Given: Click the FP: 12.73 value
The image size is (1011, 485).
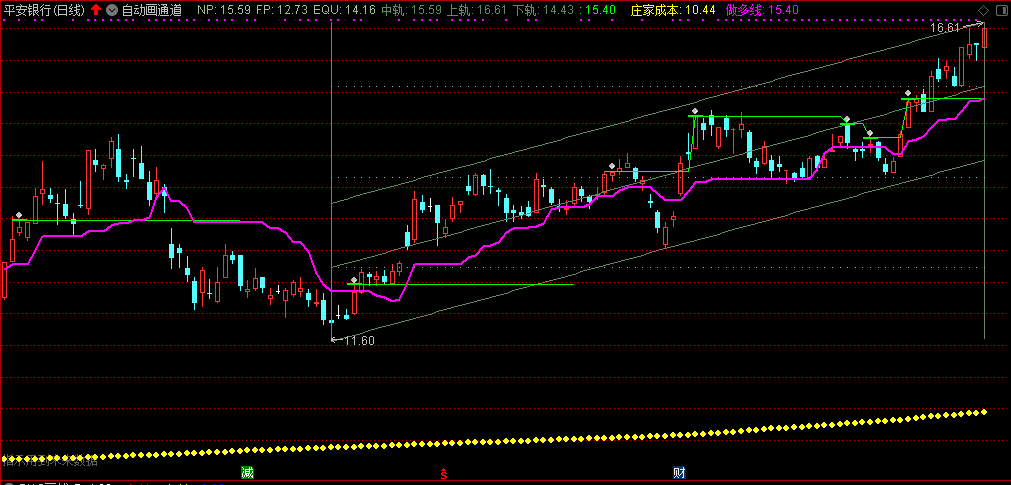Looking at the screenshot, I should 282,10.
